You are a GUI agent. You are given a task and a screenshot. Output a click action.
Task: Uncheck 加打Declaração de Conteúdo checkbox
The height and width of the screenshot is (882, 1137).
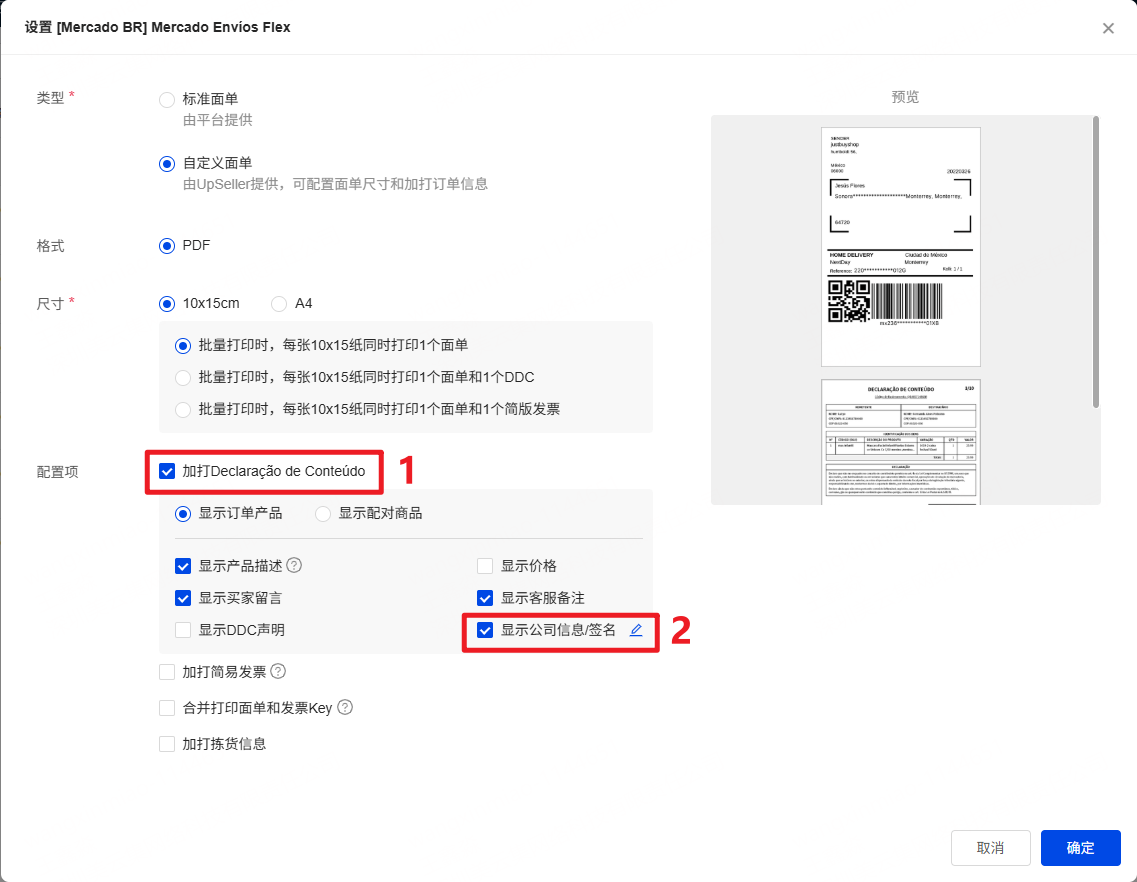pos(167,471)
